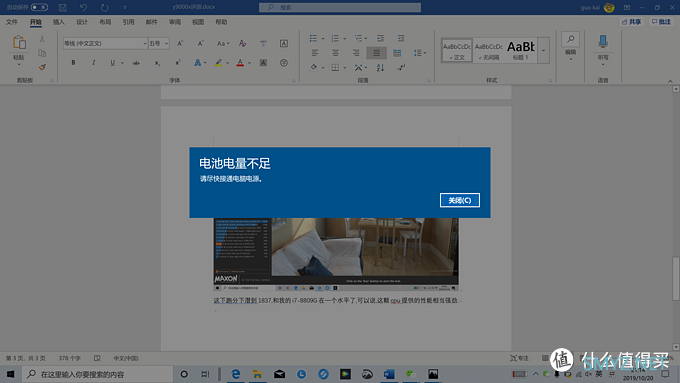Image resolution: width=680 pixels, height=383 pixels.
Task: Toggle underline formatting
Action: 113,63
